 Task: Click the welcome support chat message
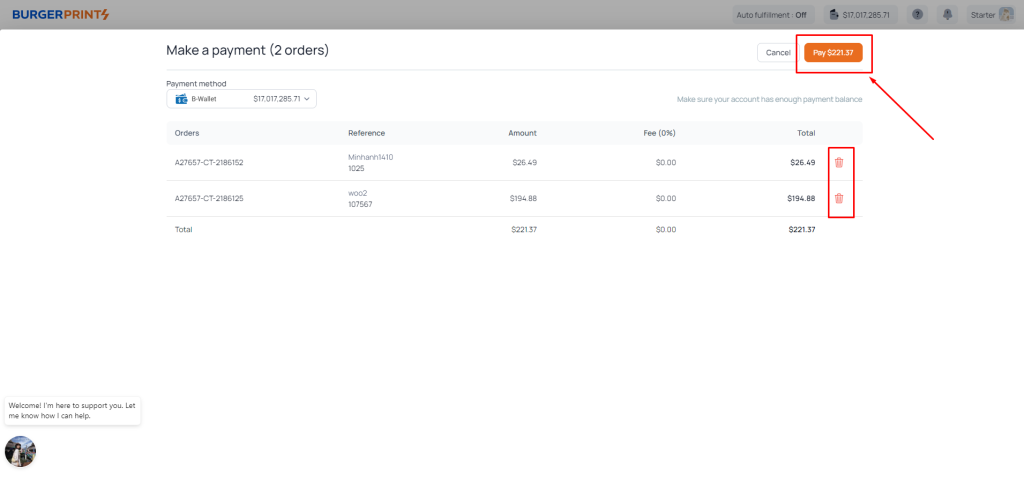[72, 410]
